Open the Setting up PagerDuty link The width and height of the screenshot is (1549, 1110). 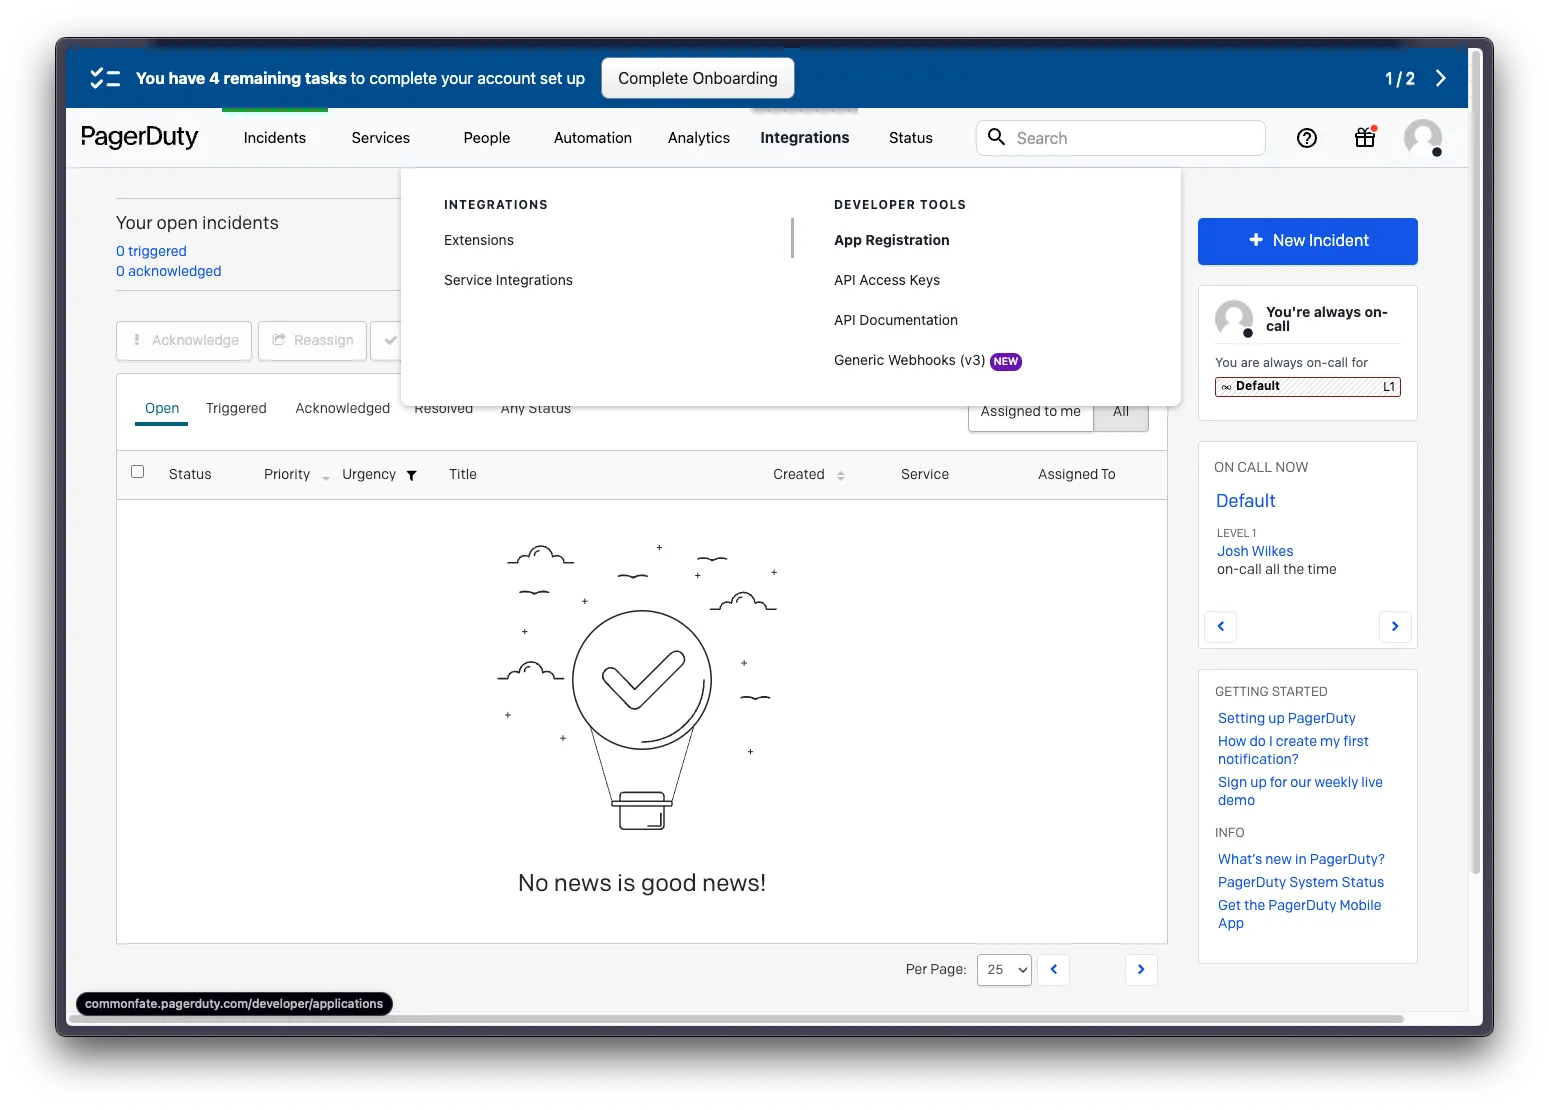[x=1286, y=718]
